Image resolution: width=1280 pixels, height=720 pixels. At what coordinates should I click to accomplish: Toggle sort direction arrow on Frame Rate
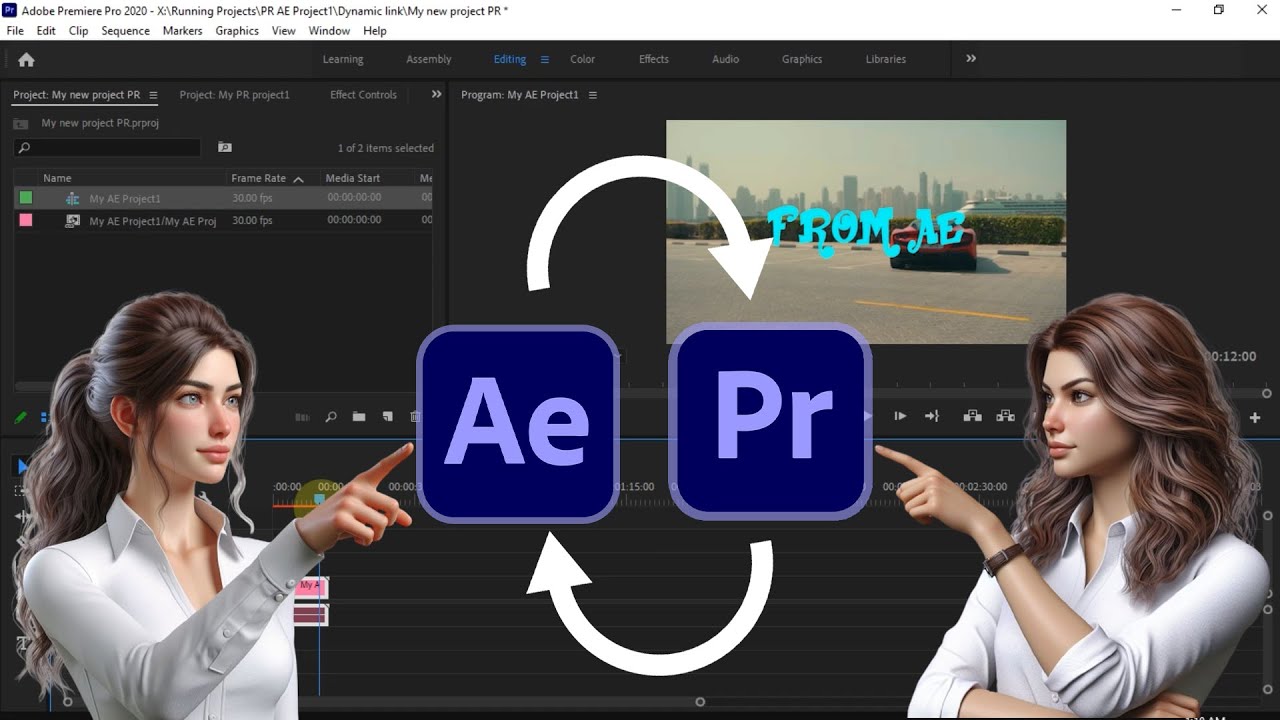(x=298, y=179)
